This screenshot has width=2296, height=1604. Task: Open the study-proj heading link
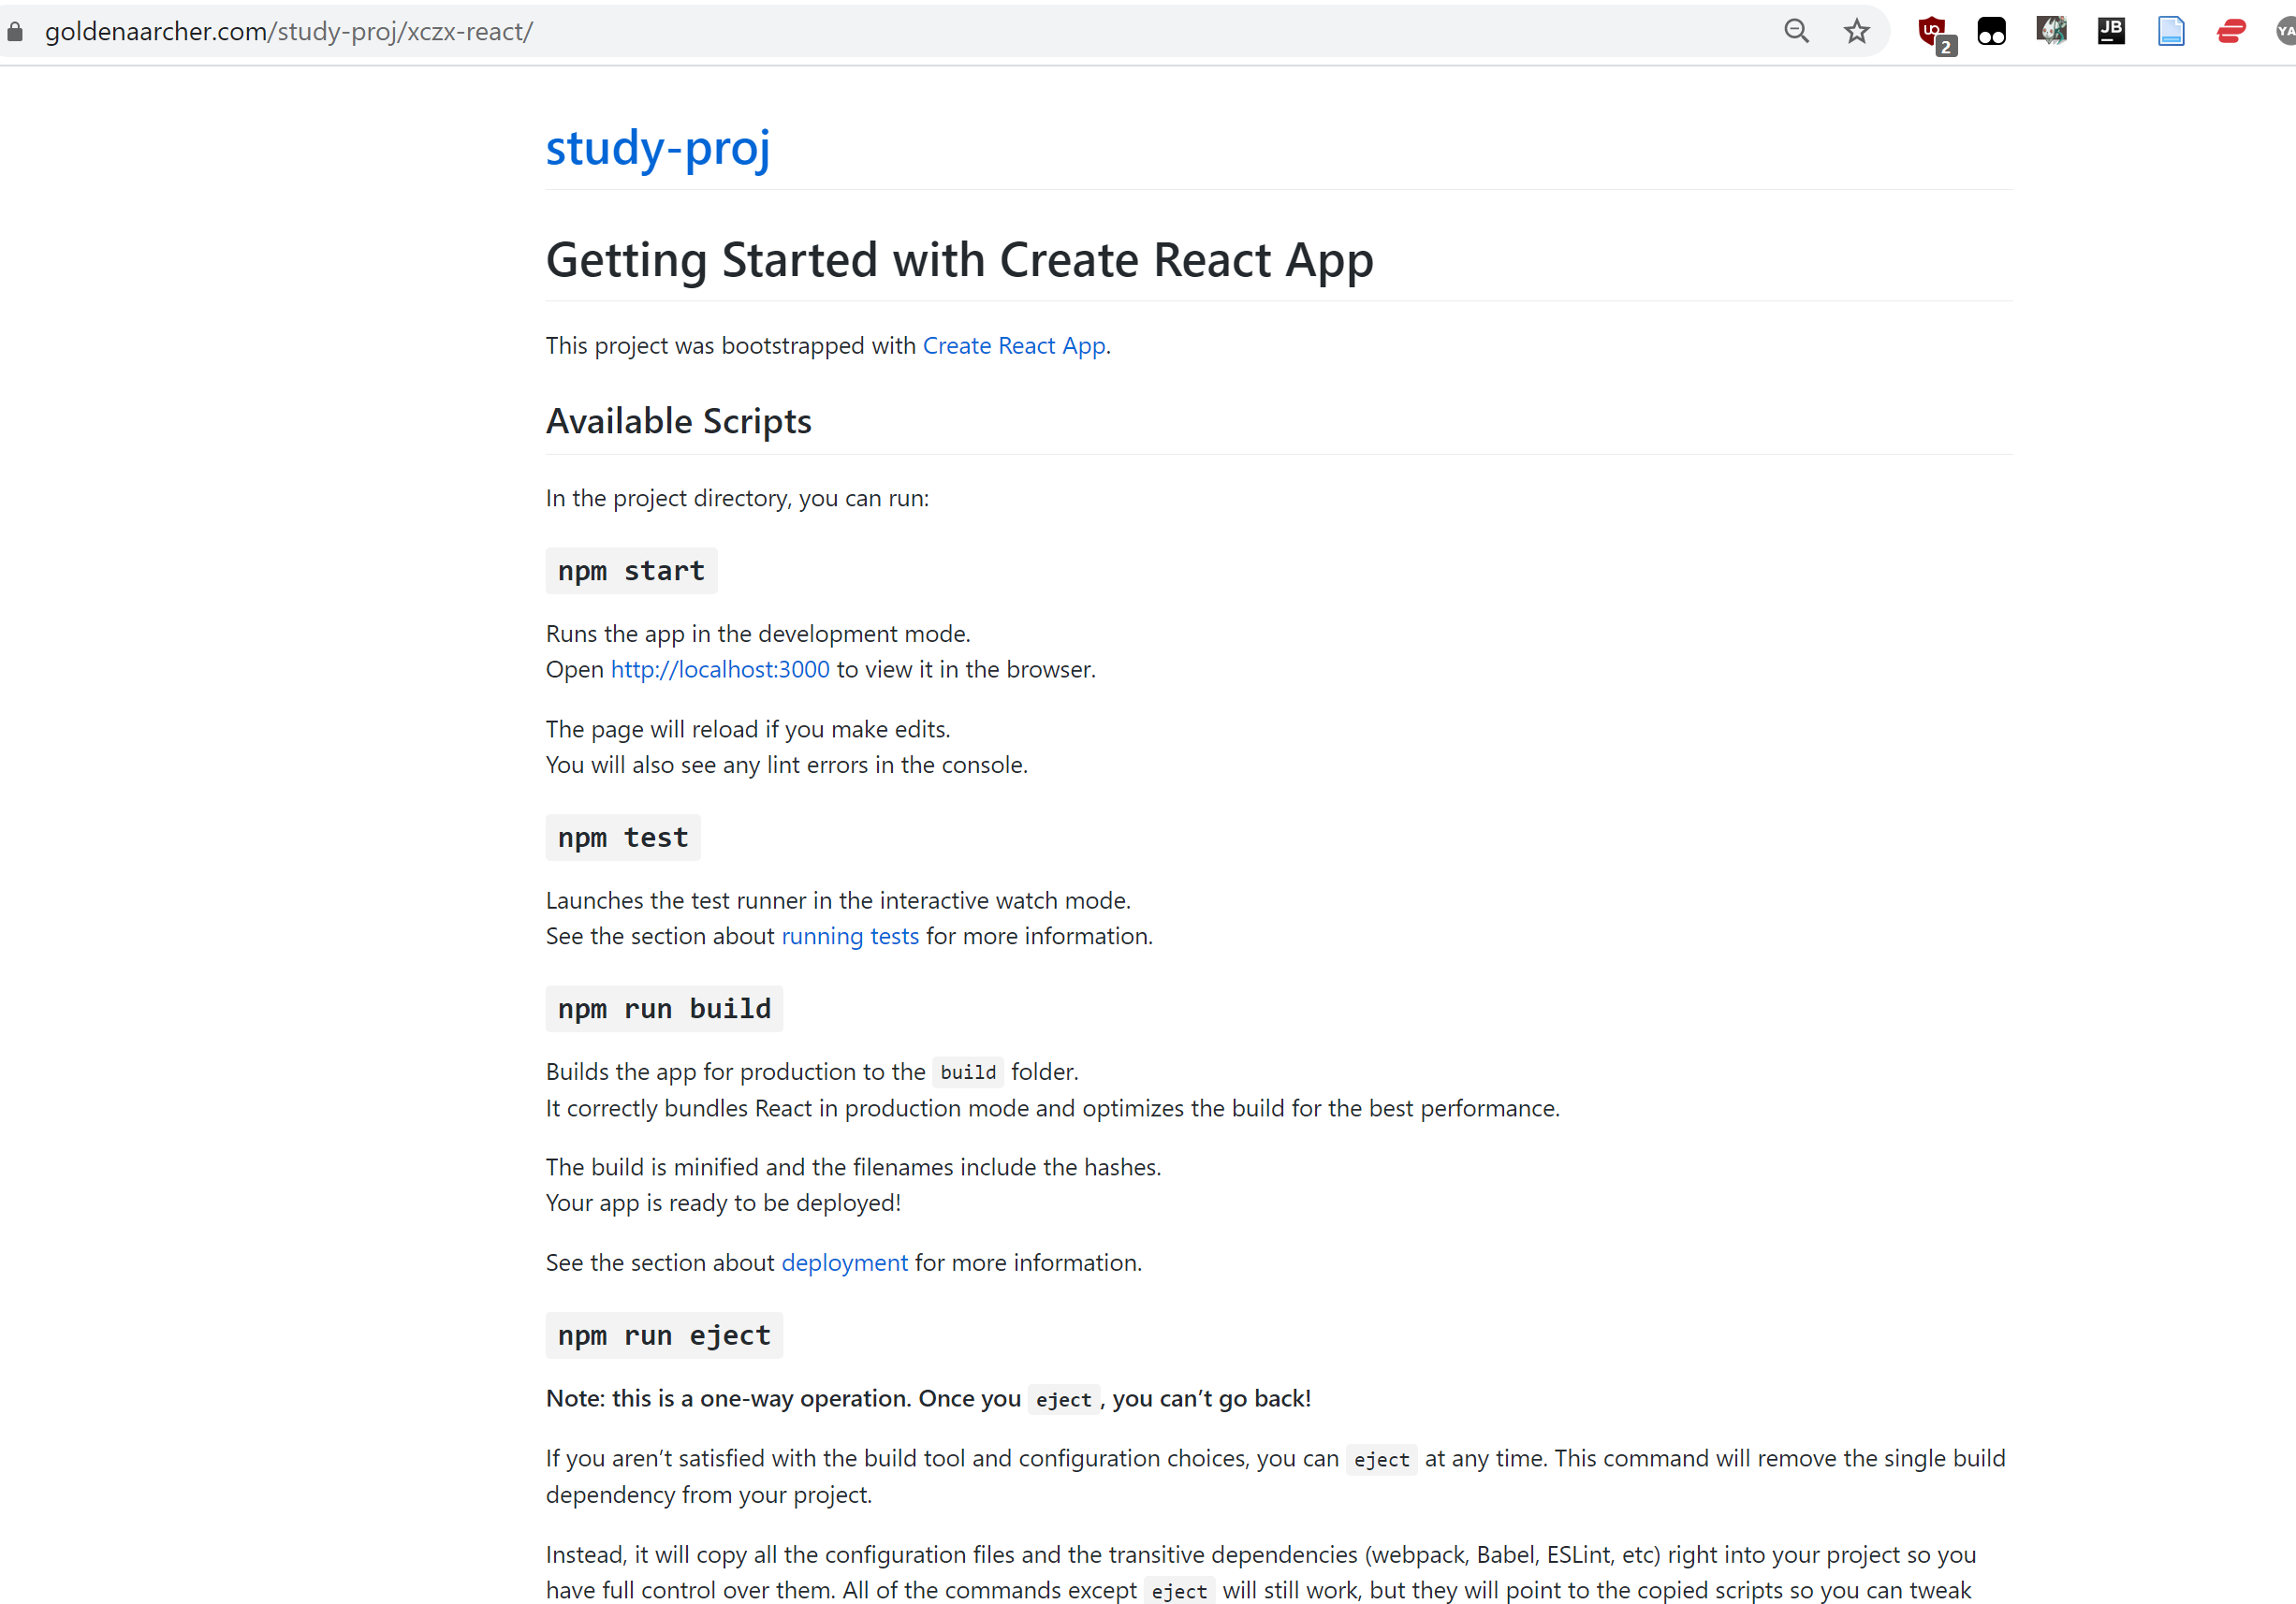coord(658,148)
